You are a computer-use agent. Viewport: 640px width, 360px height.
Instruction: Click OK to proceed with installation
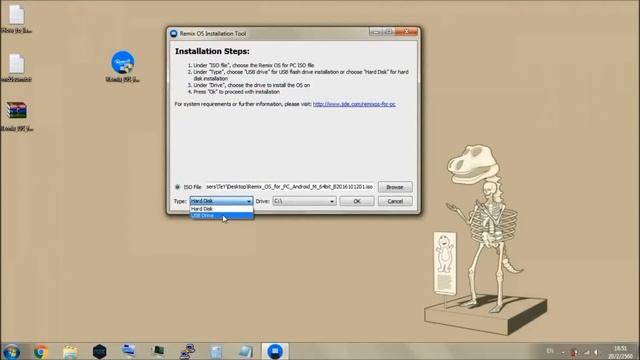point(357,201)
